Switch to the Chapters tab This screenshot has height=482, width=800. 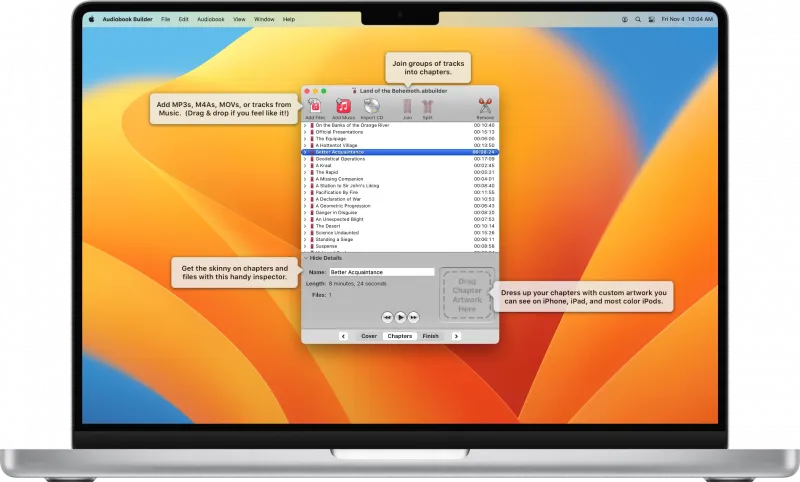tap(399, 336)
